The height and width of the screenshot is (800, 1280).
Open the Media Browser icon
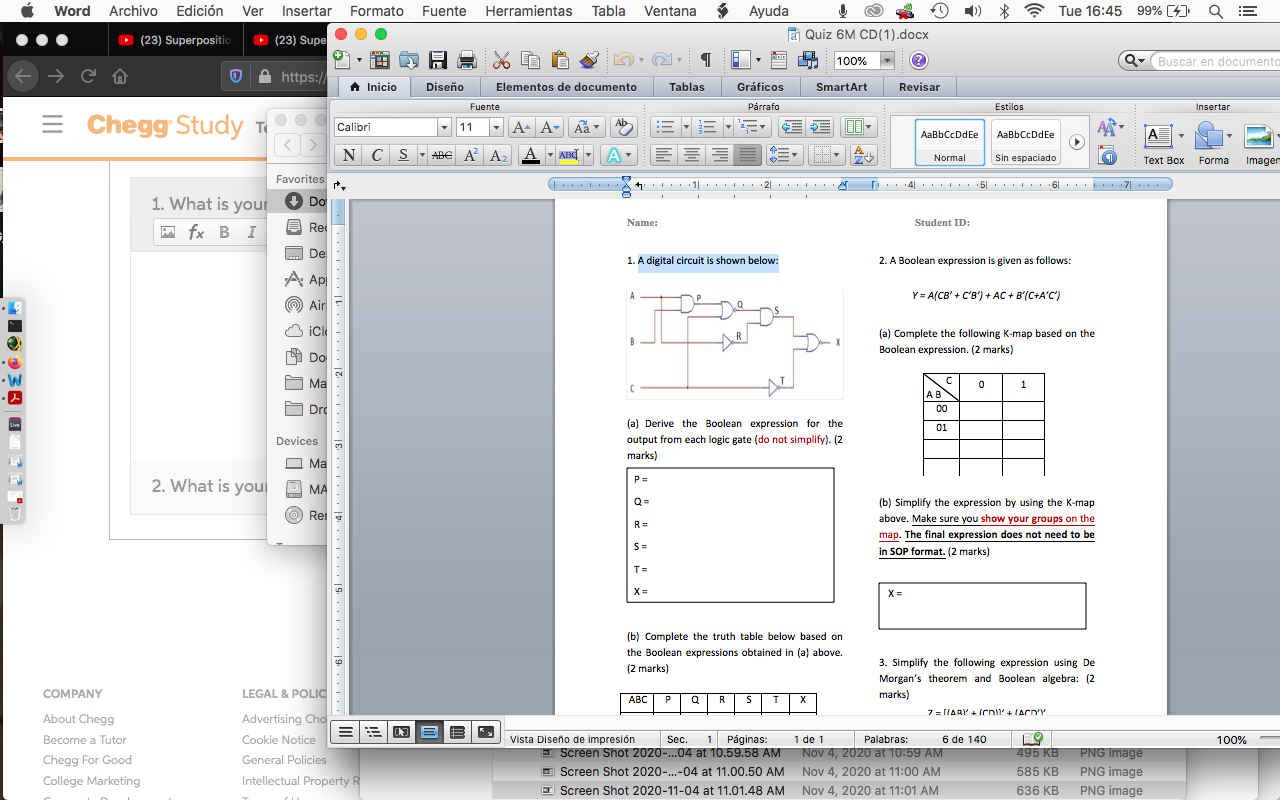807,61
